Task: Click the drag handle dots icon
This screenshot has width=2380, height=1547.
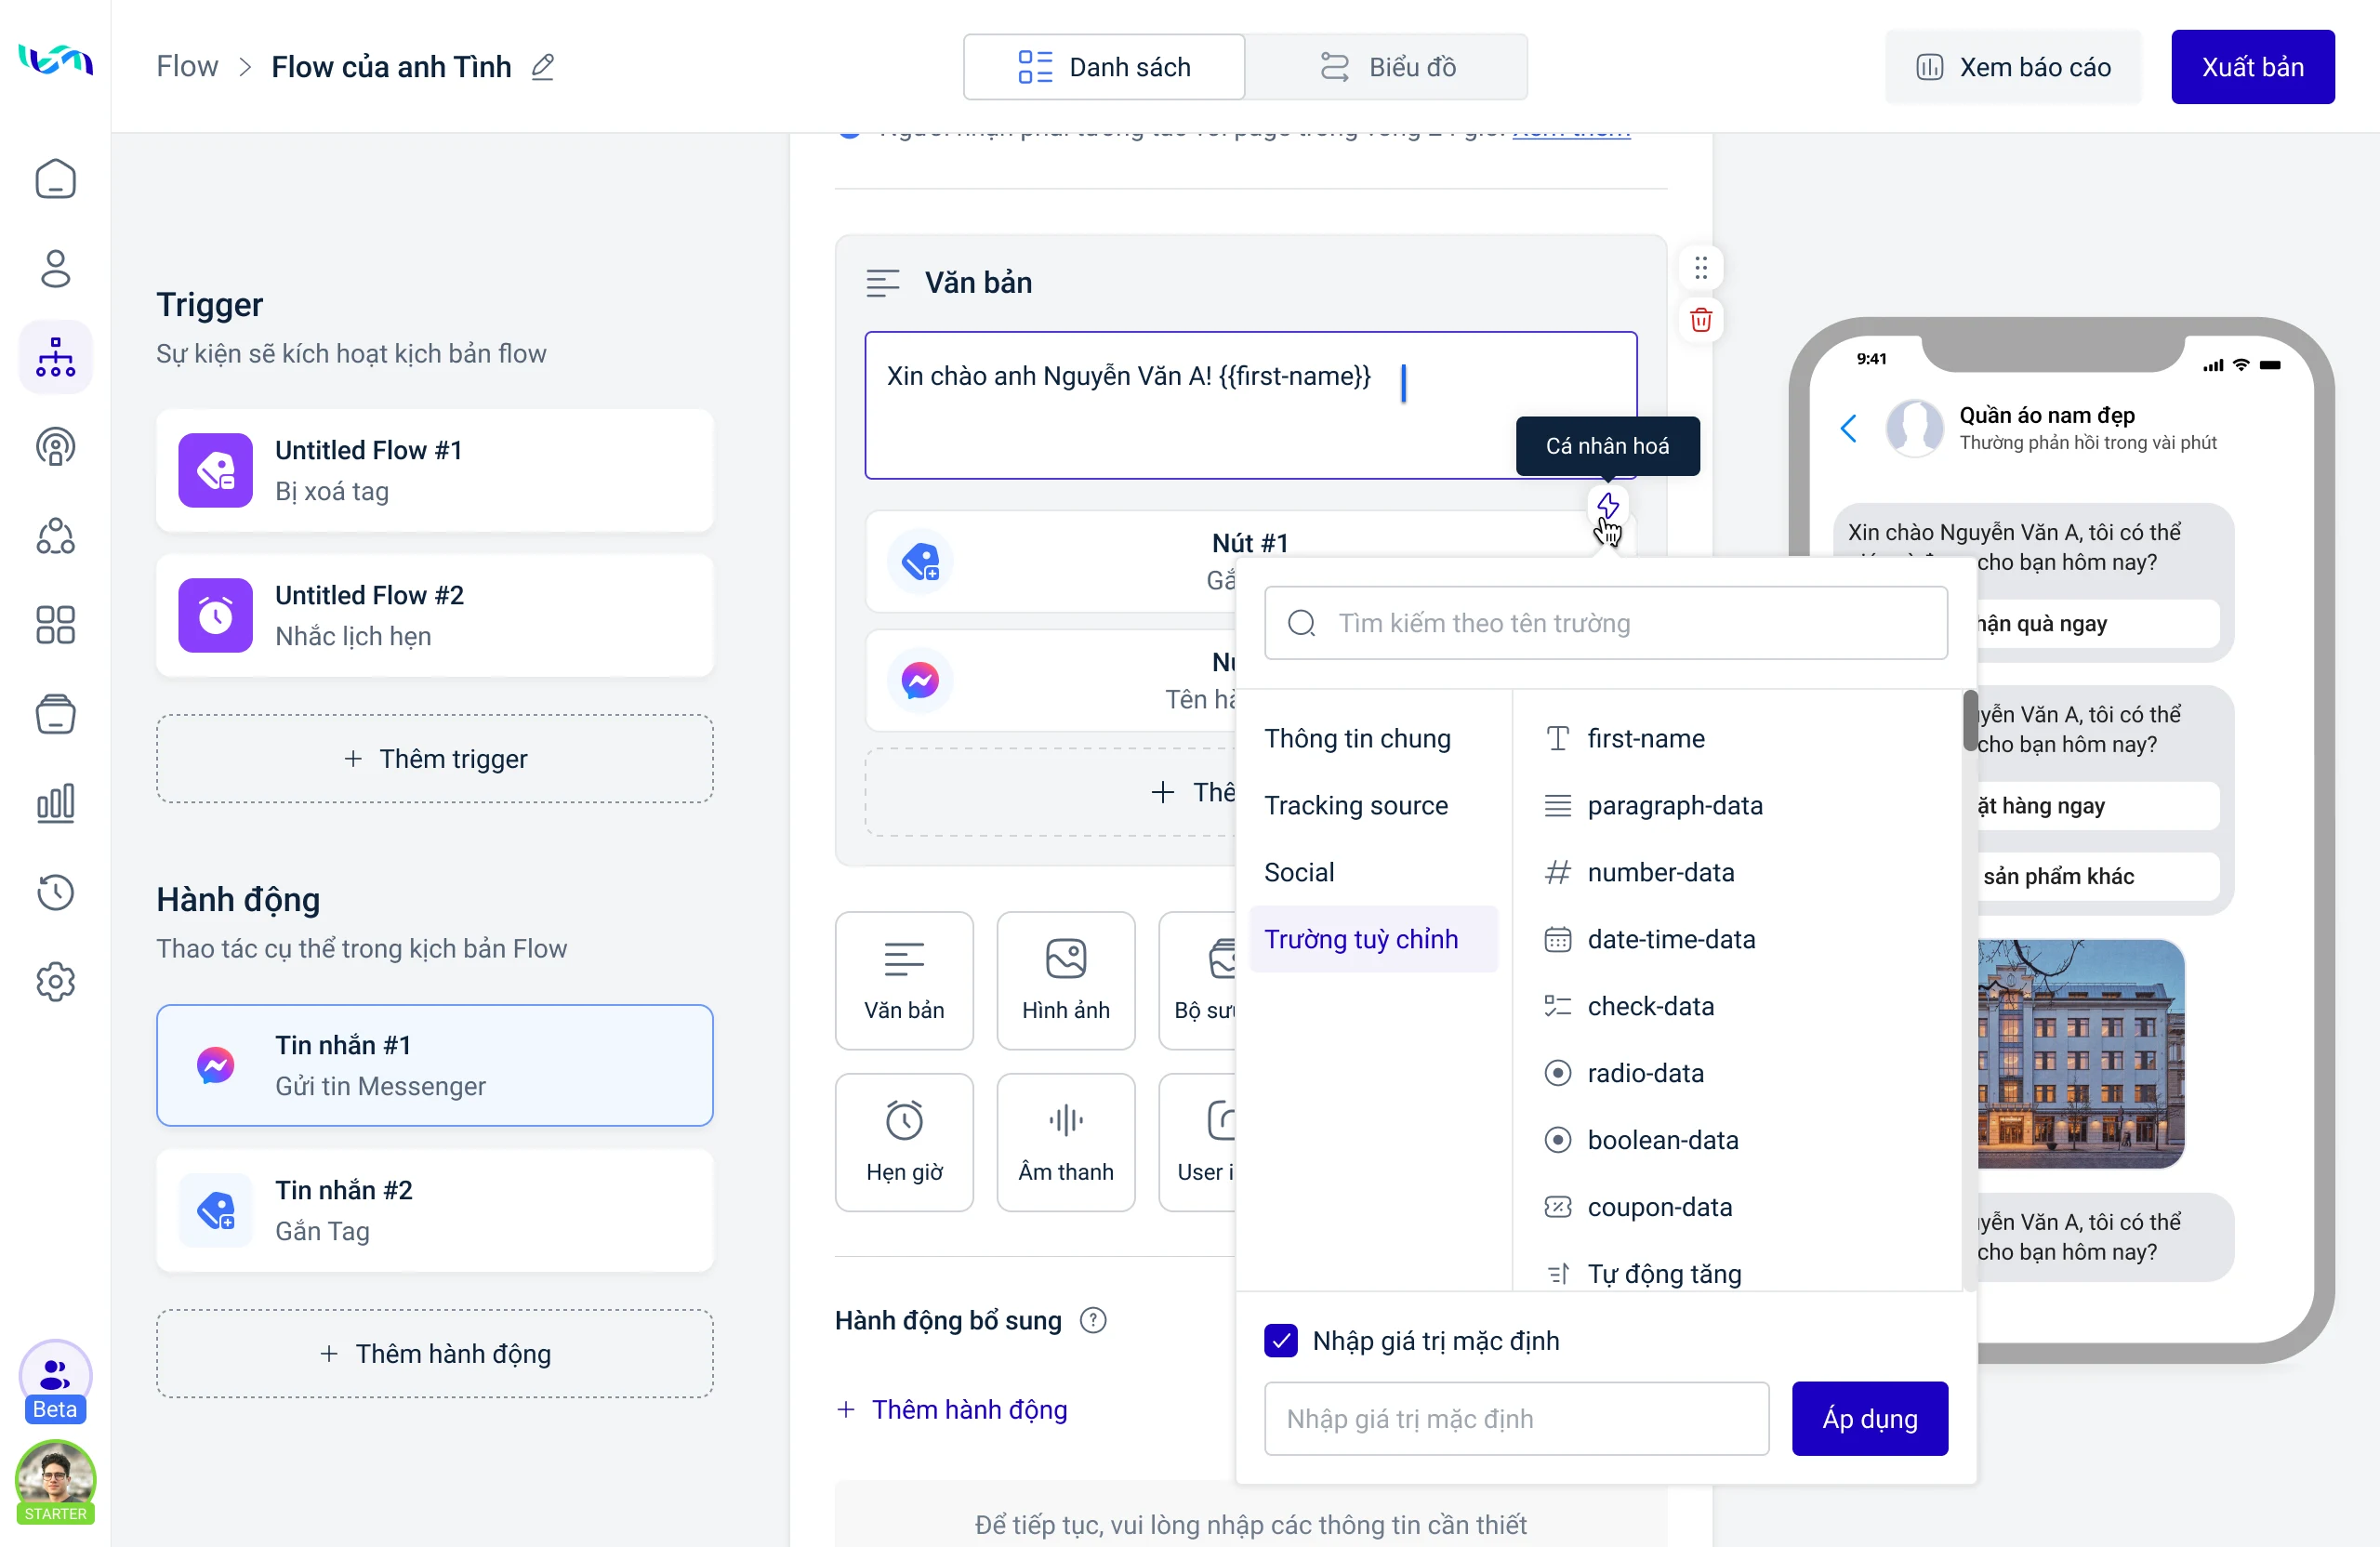Action: pos(1700,268)
